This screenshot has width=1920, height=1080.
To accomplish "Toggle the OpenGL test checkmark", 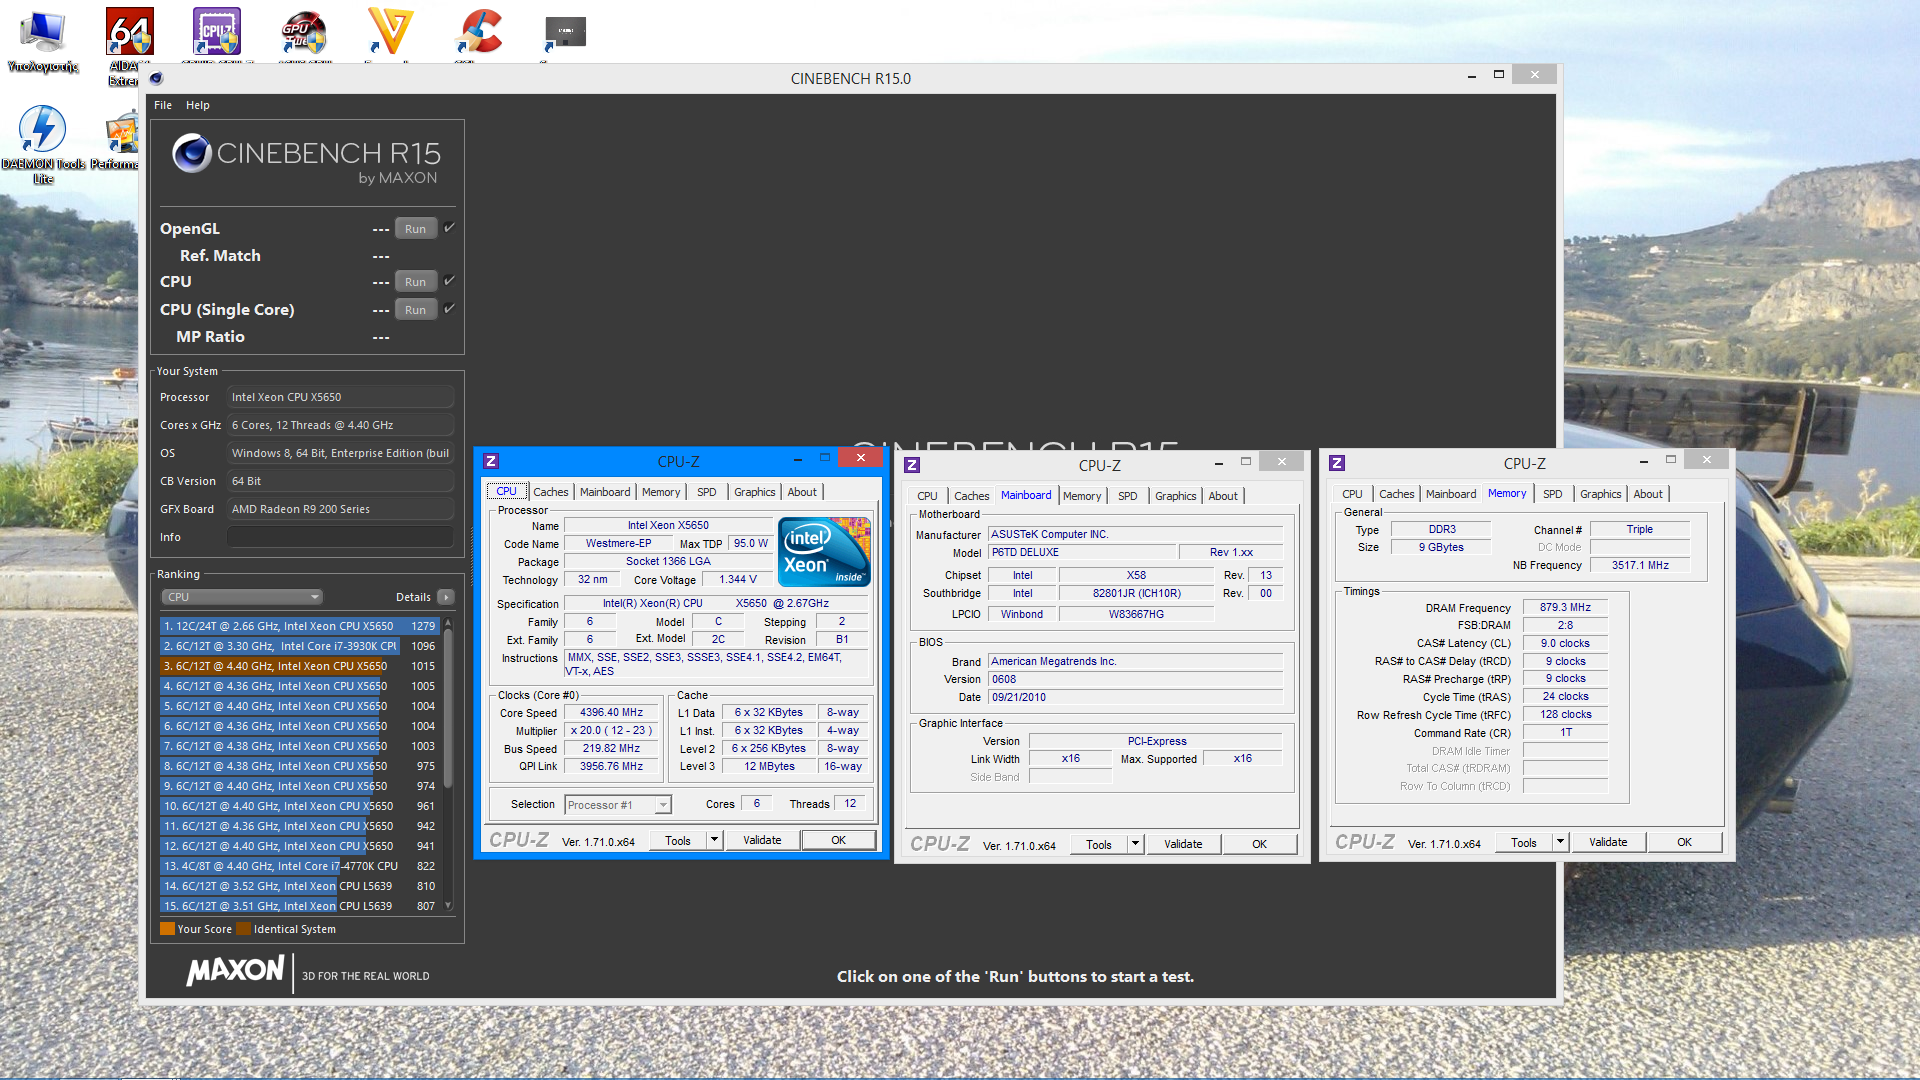I will pos(449,228).
